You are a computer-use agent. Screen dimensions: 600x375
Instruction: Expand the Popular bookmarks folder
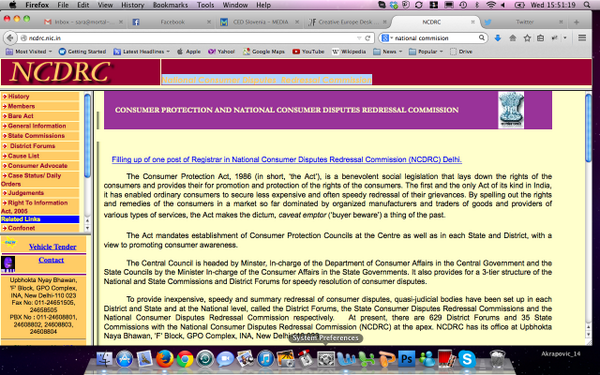[x=426, y=51]
